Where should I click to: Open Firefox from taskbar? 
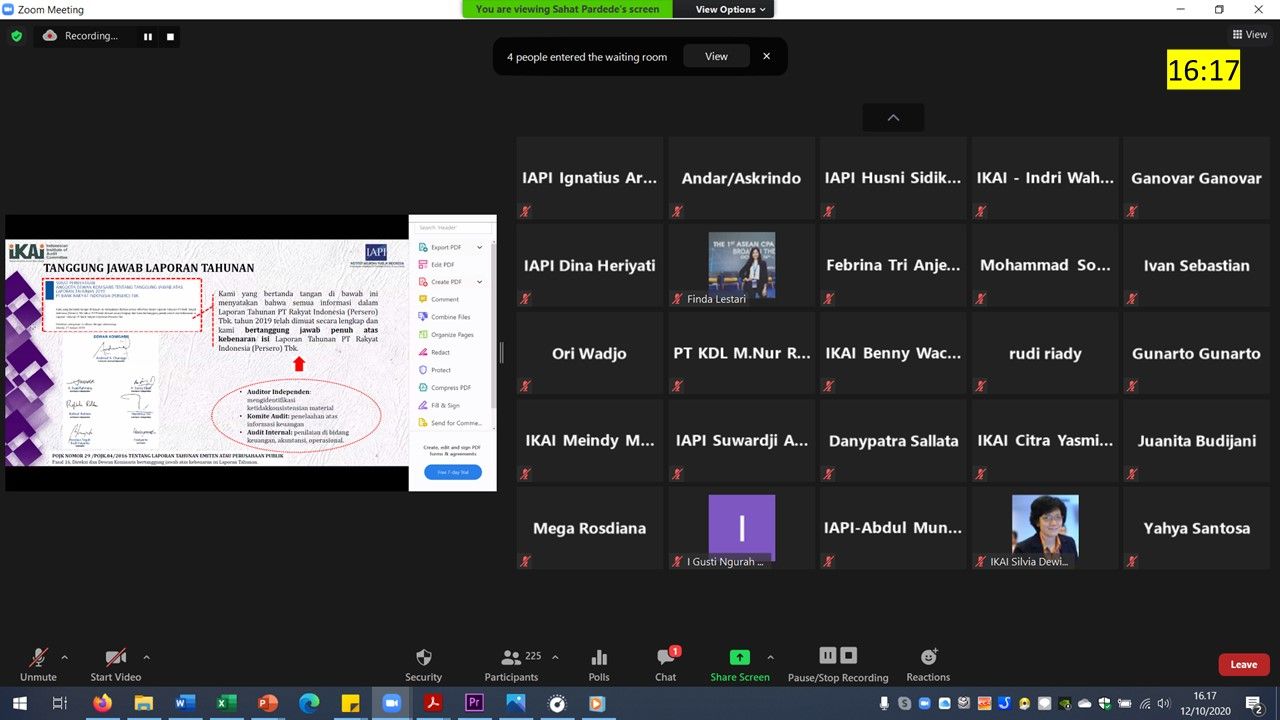pyautogui.click(x=102, y=703)
